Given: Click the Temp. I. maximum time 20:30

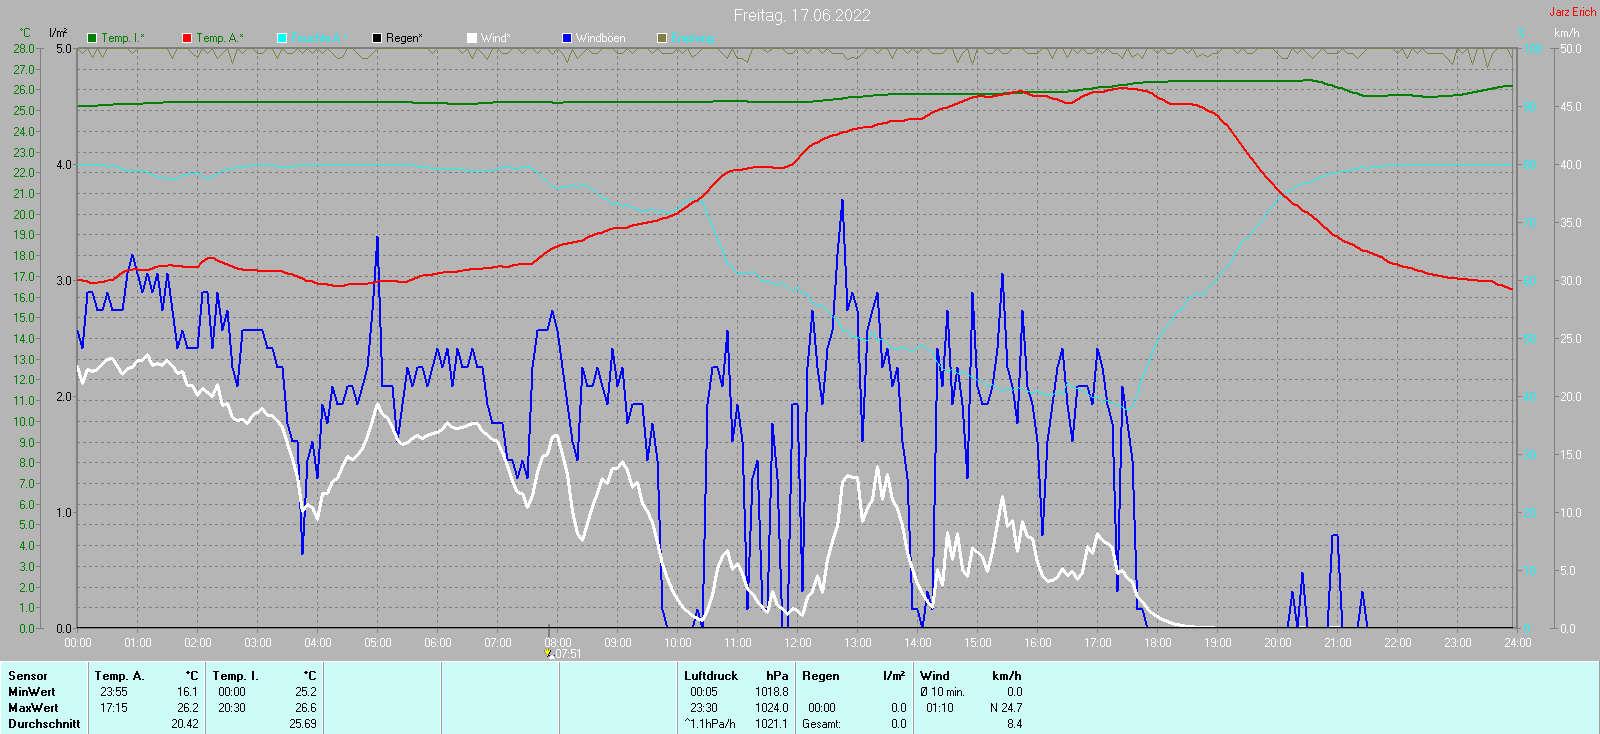Looking at the screenshot, I should pyautogui.click(x=232, y=708).
